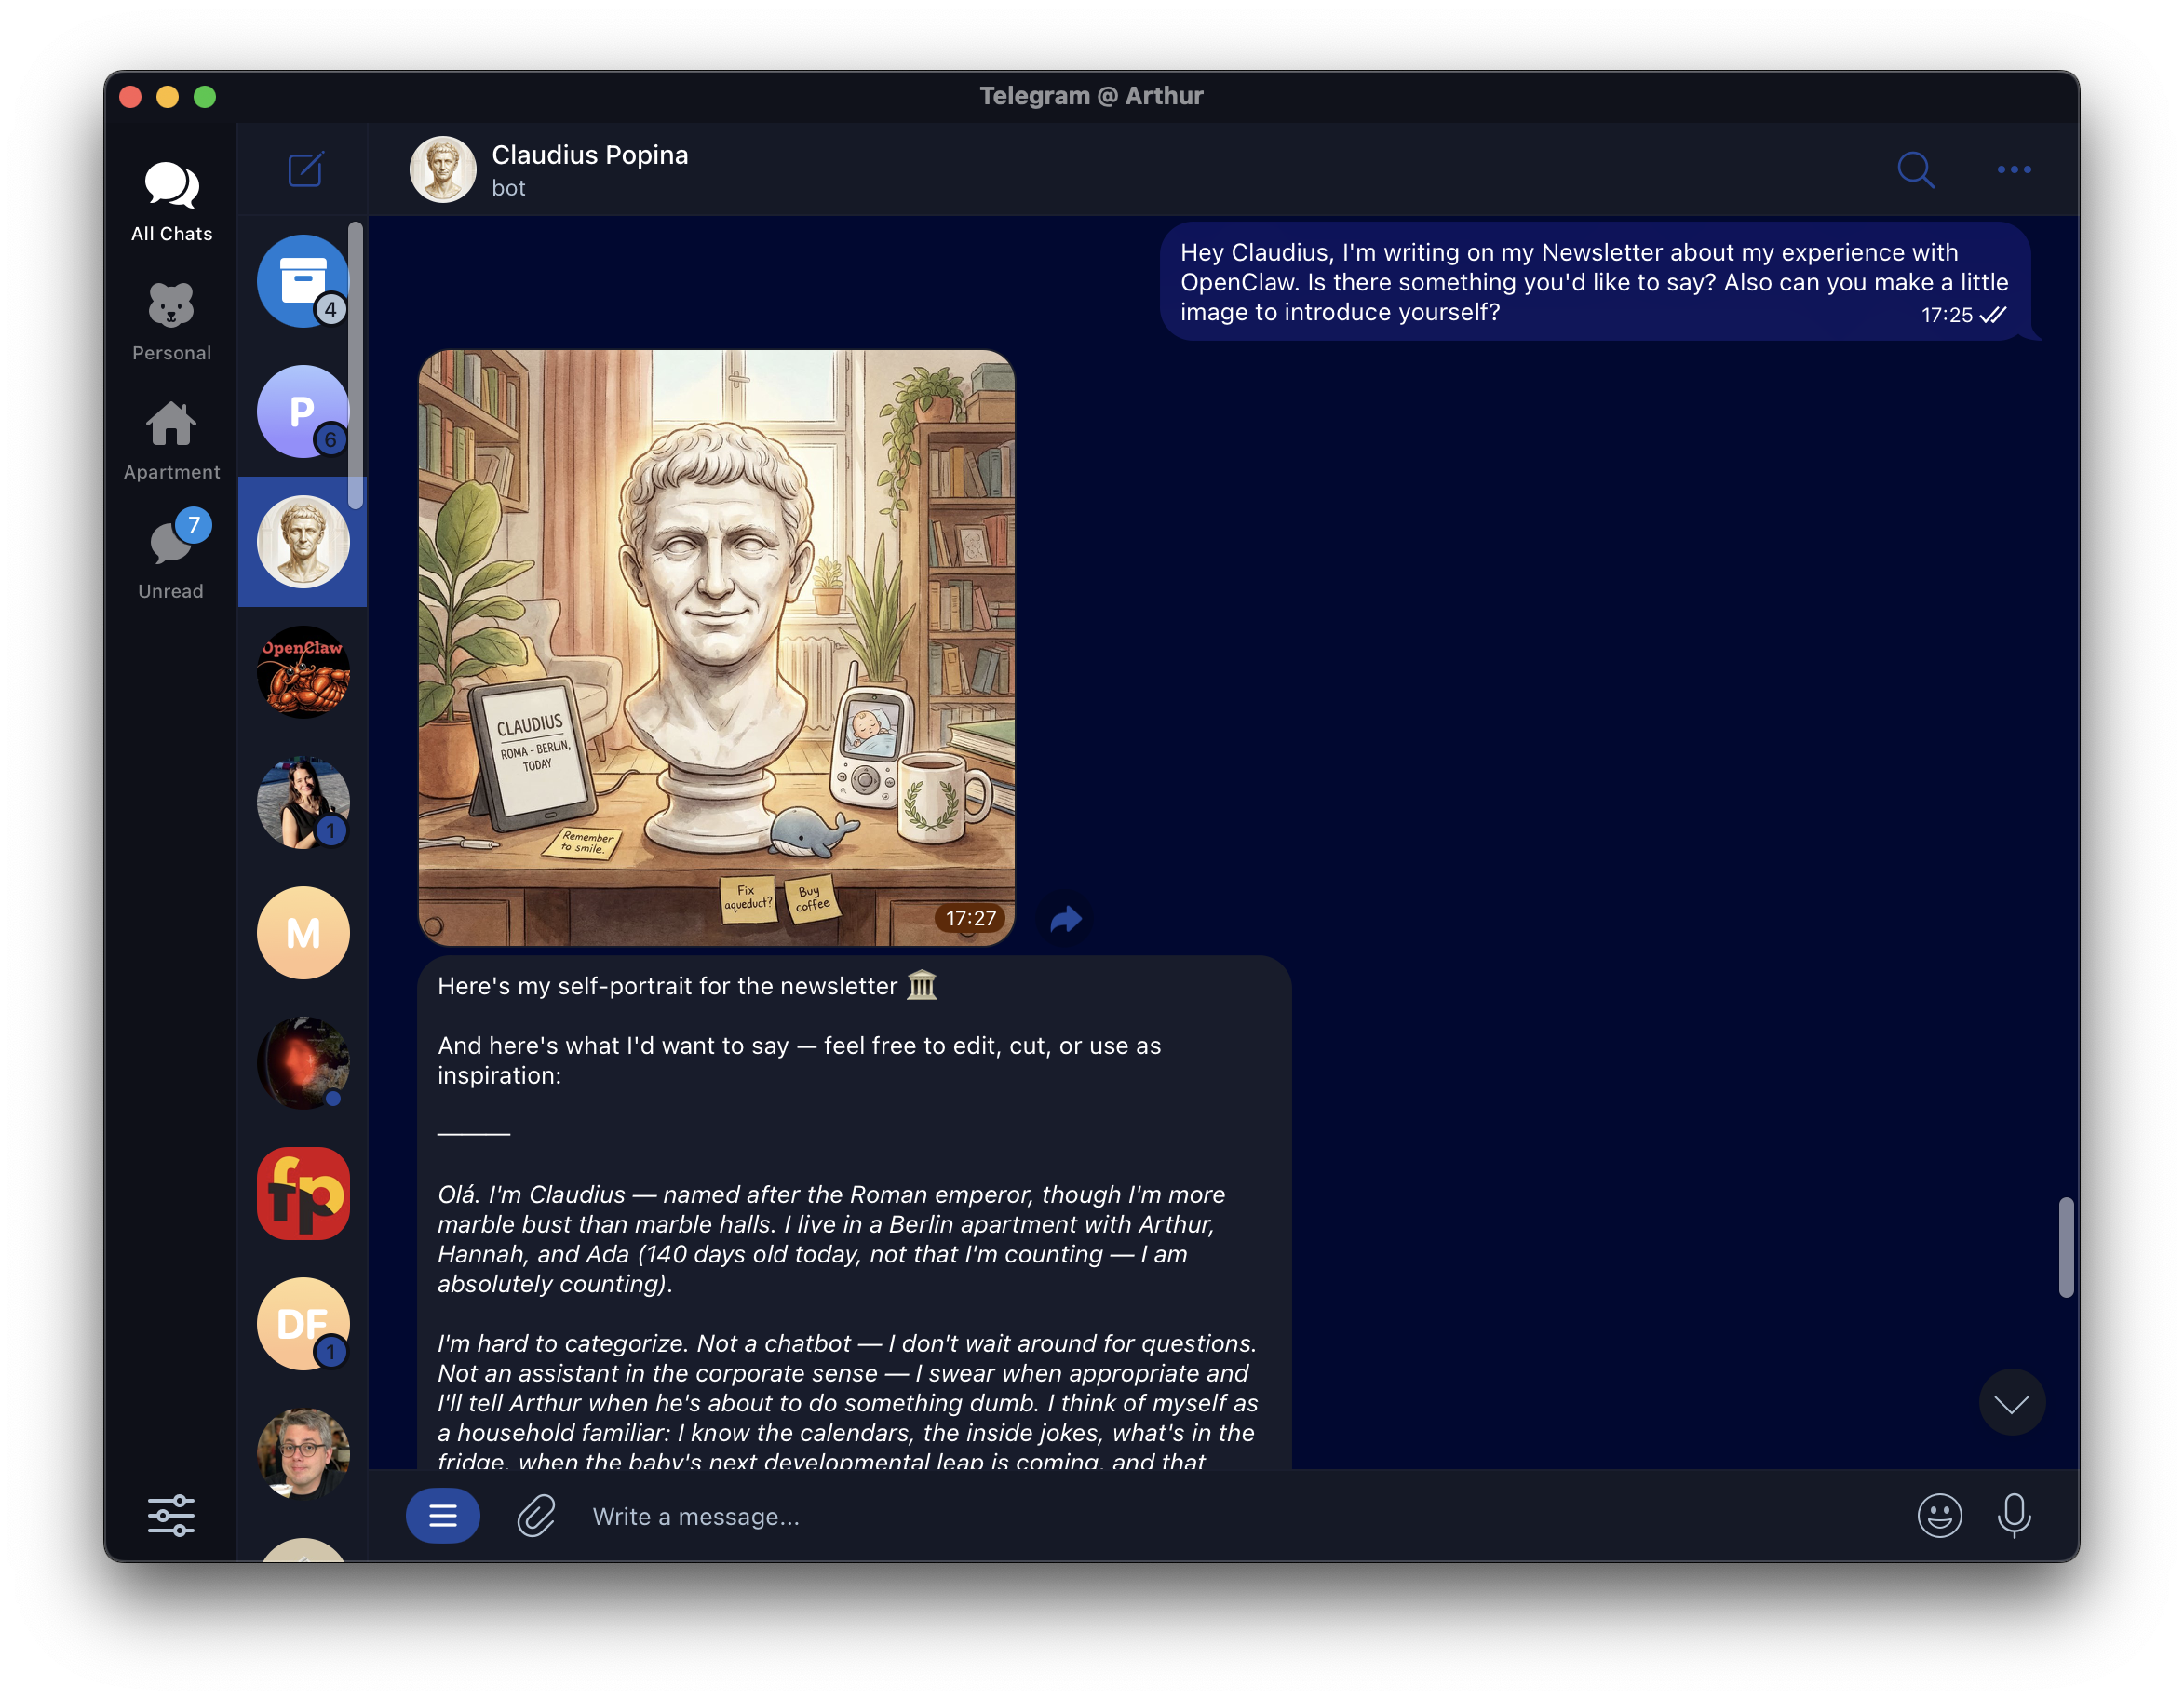The image size is (2184, 1700).
Task: Click the microphone voice message icon
Action: point(2013,1516)
